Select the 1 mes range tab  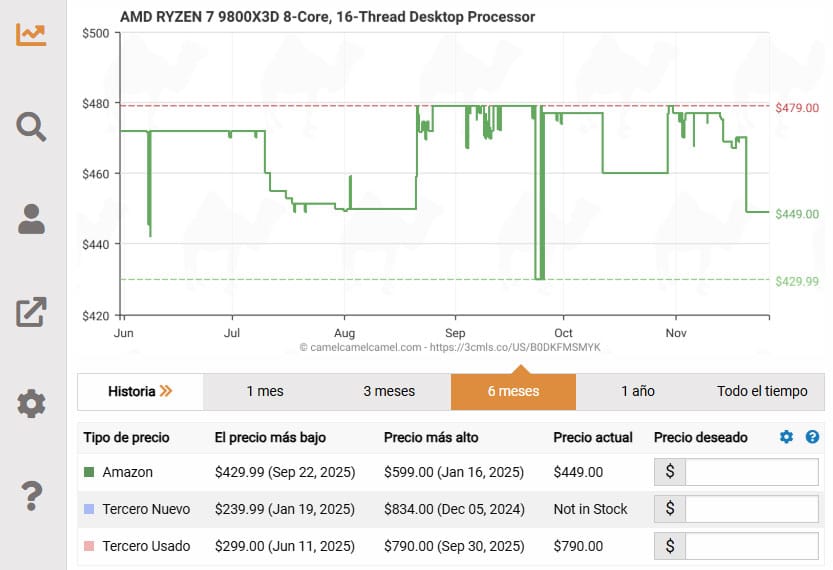265,392
